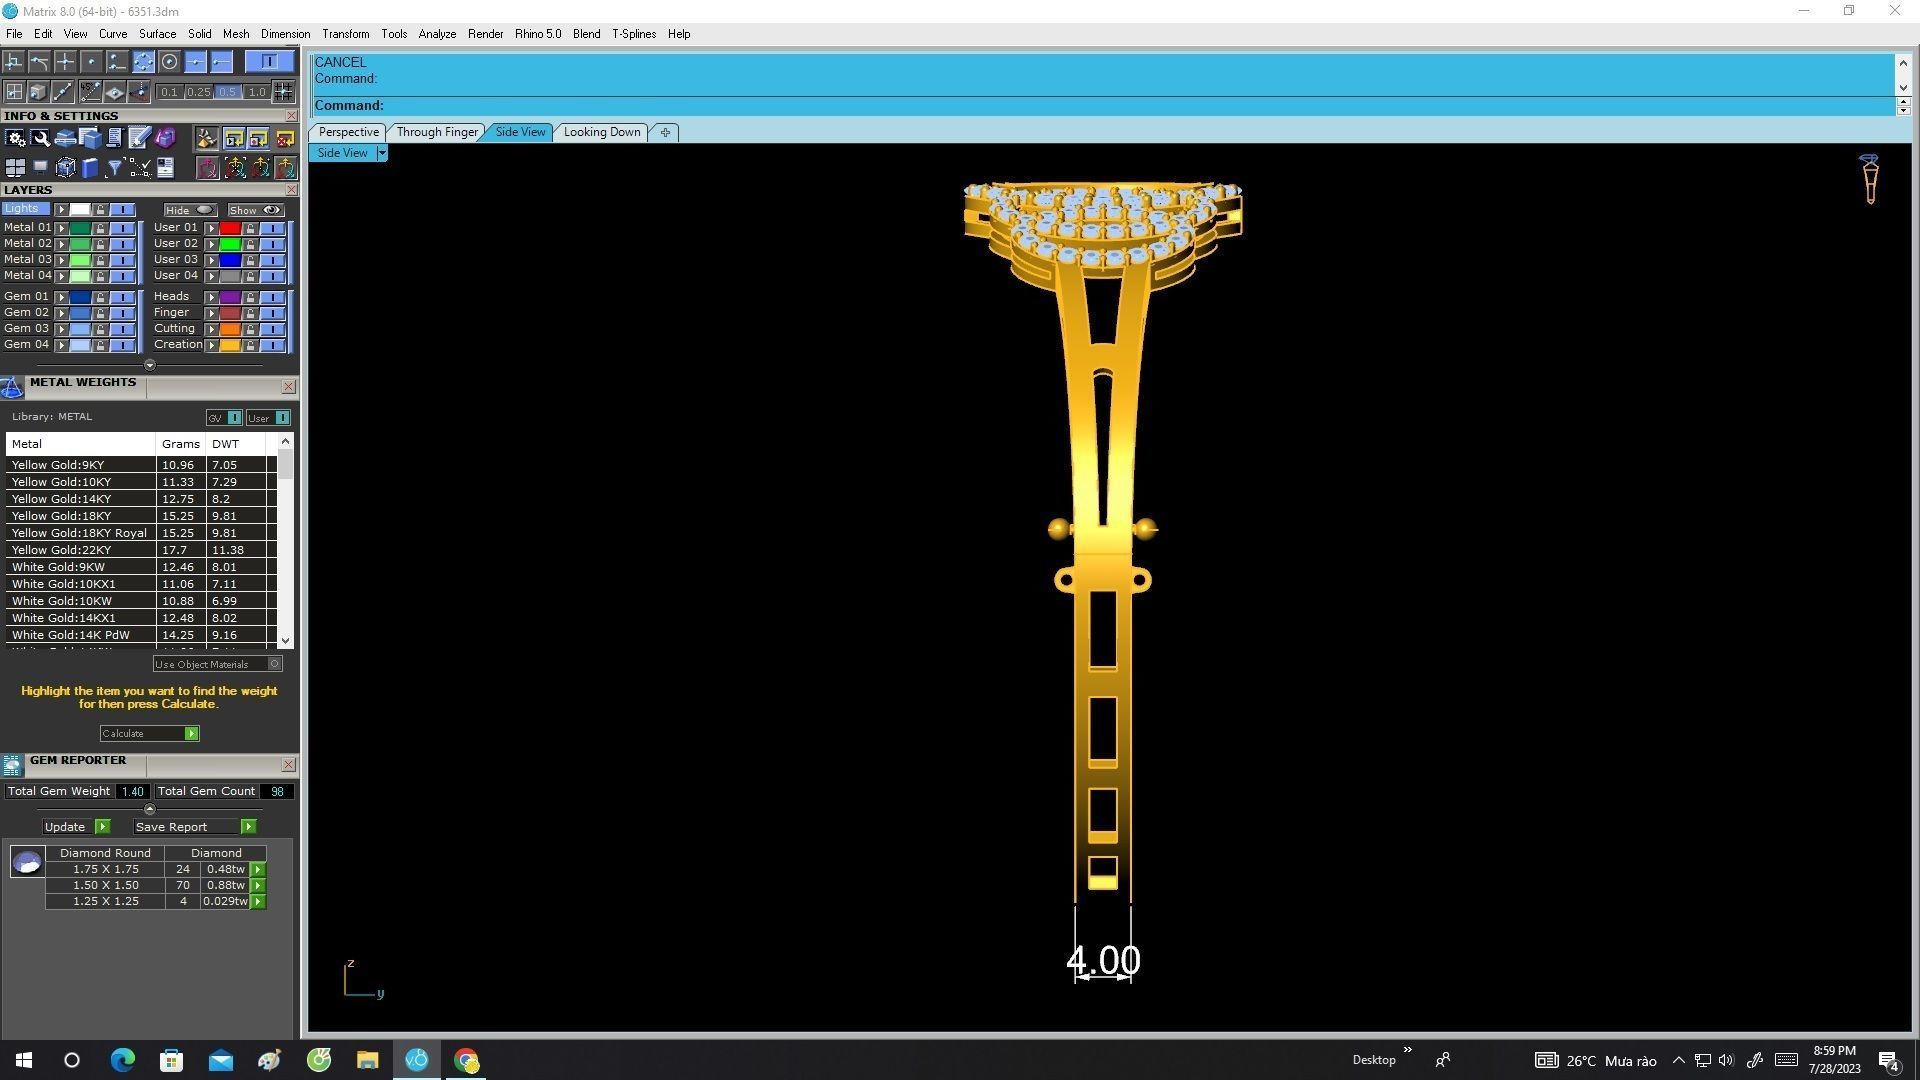
Task: Expand 1.25 X 1.25 diamond row arrow
Action: [258, 902]
